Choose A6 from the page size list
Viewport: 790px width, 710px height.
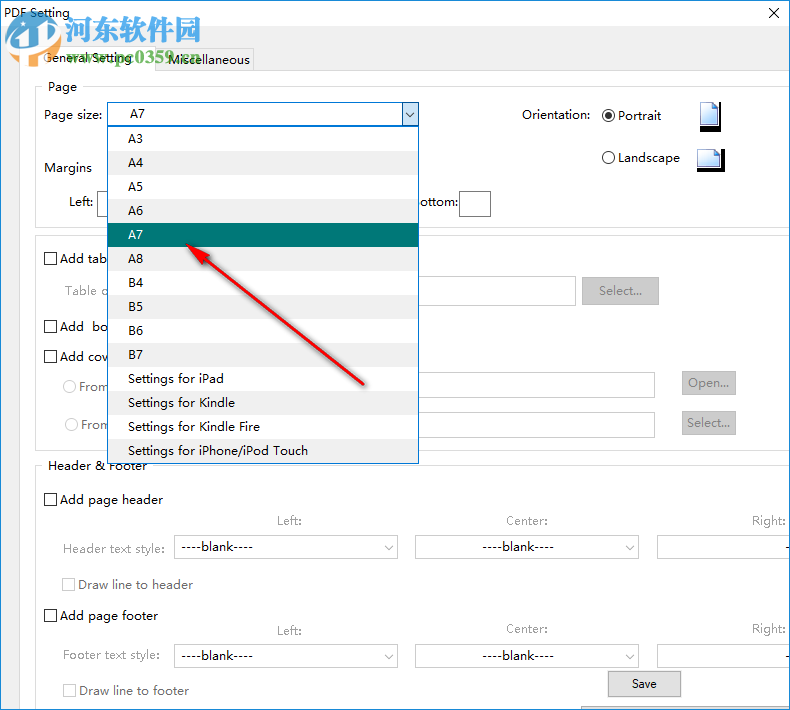pos(263,211)
